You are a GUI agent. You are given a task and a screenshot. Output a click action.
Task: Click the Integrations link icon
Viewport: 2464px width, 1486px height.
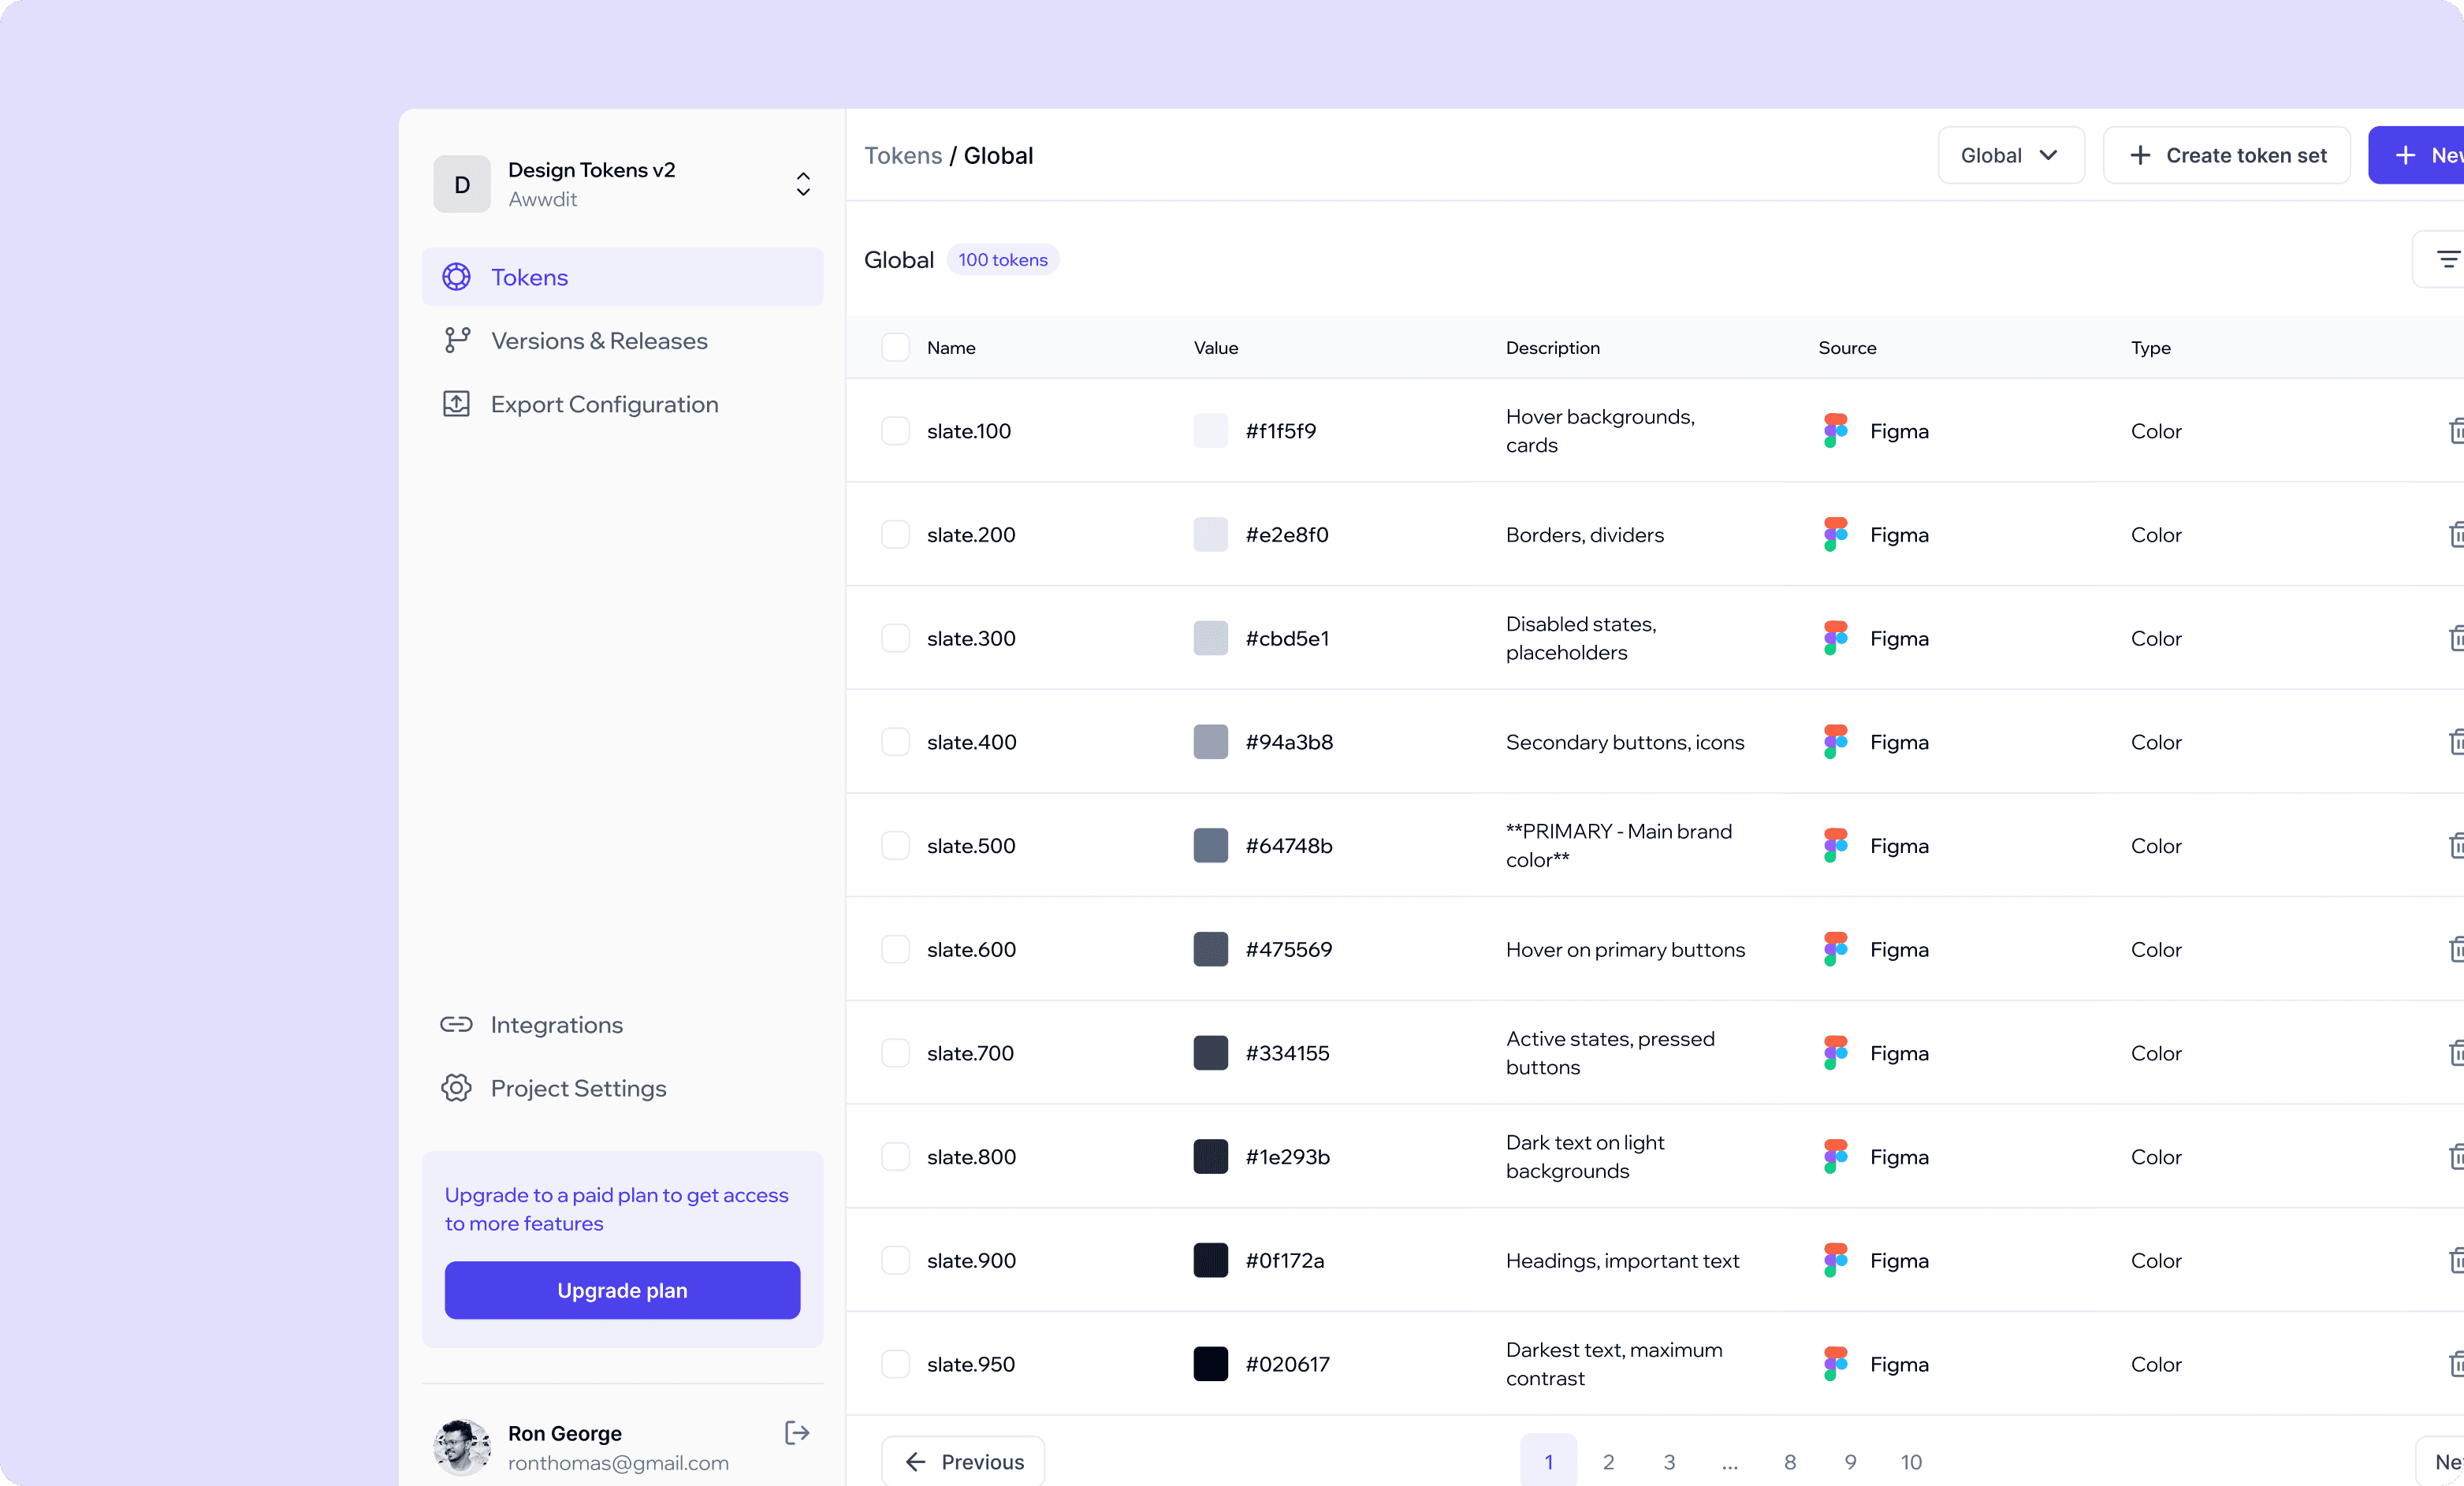point(457,1025)
